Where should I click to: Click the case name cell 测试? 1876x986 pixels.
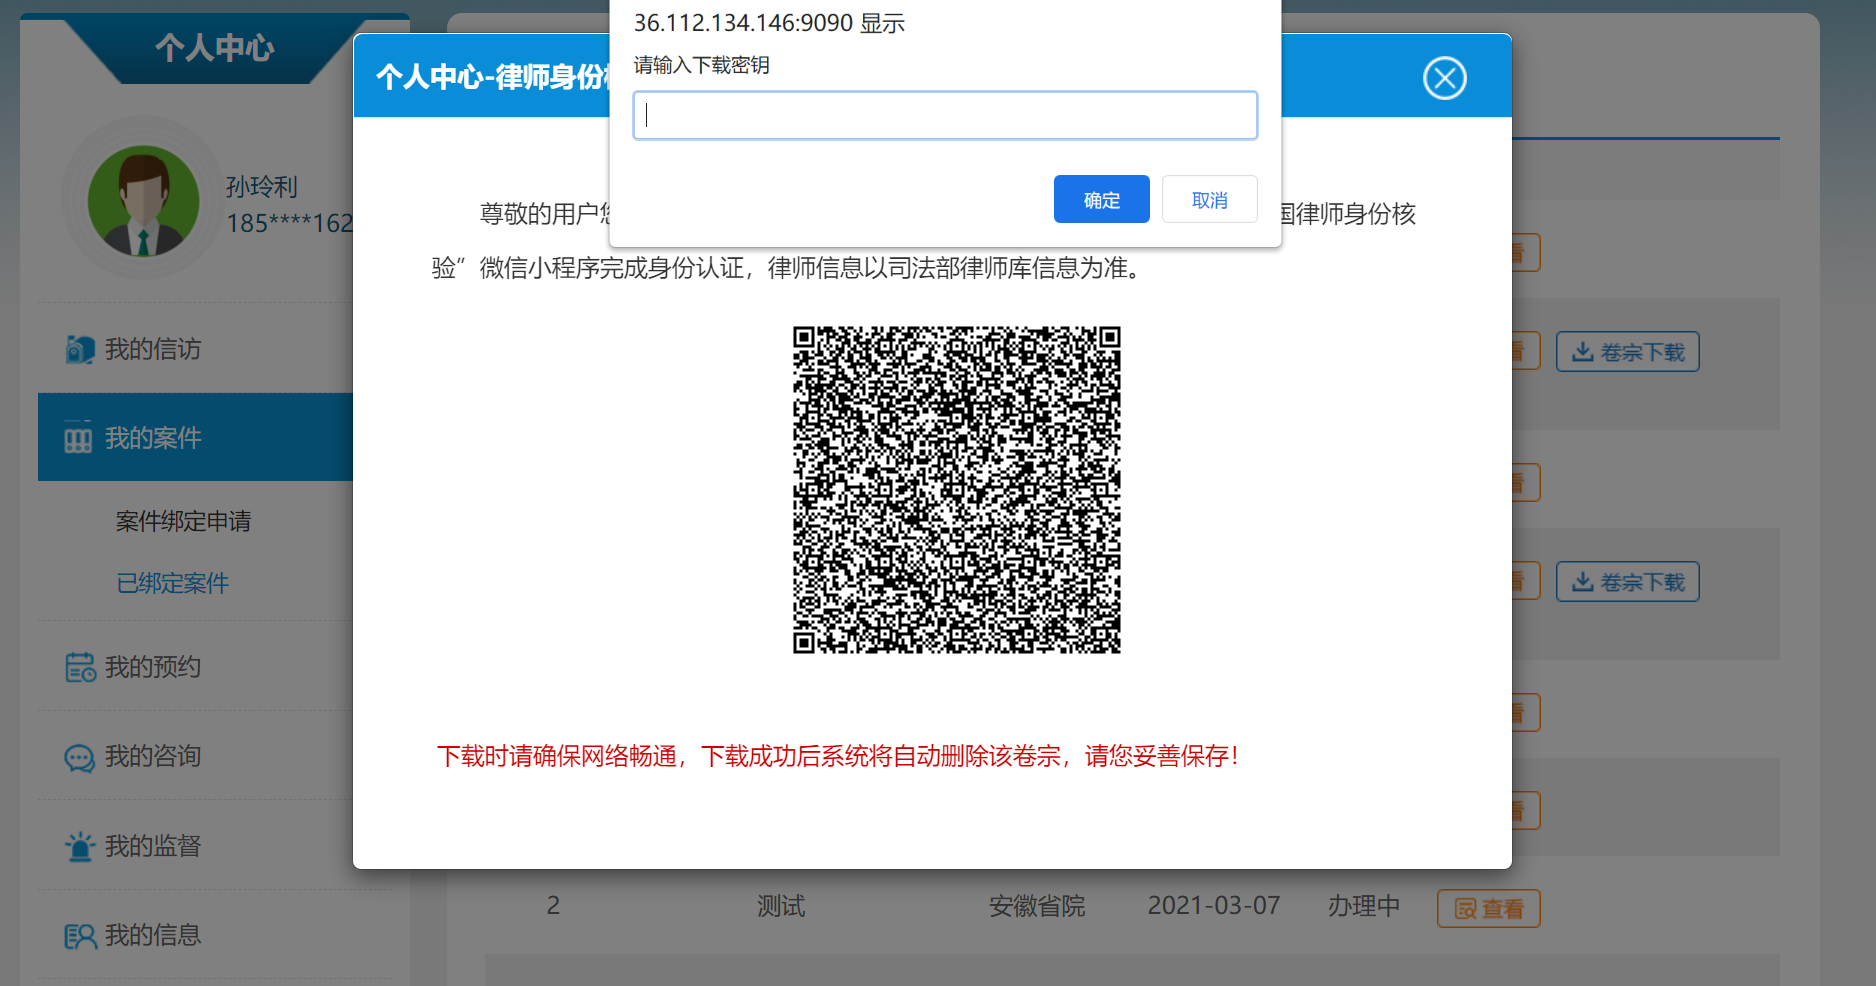click(x=781, y=906)
